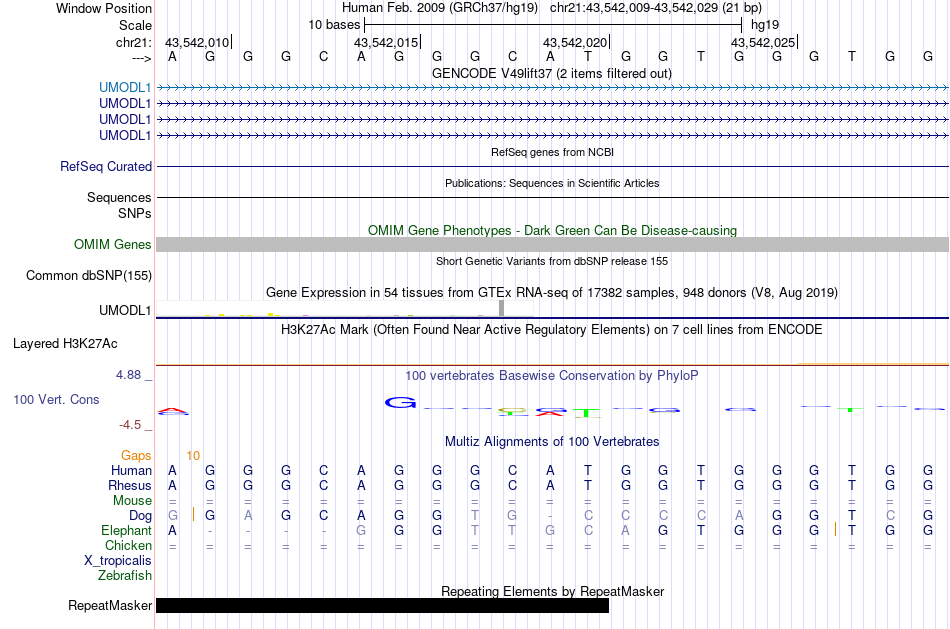Click the 4.88 PhyloP upper scale value
This screenshot has width=950, height=629.
128,375
